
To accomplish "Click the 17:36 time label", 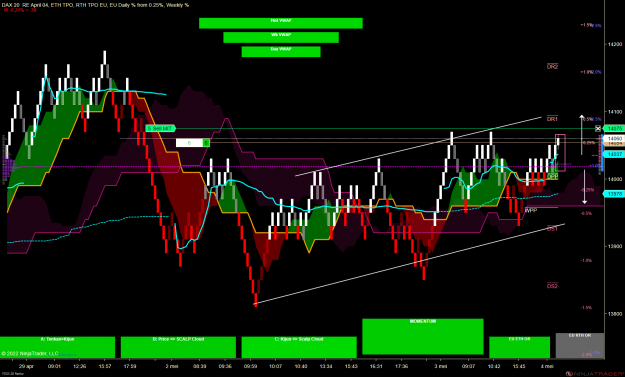I will coord(401,366).
